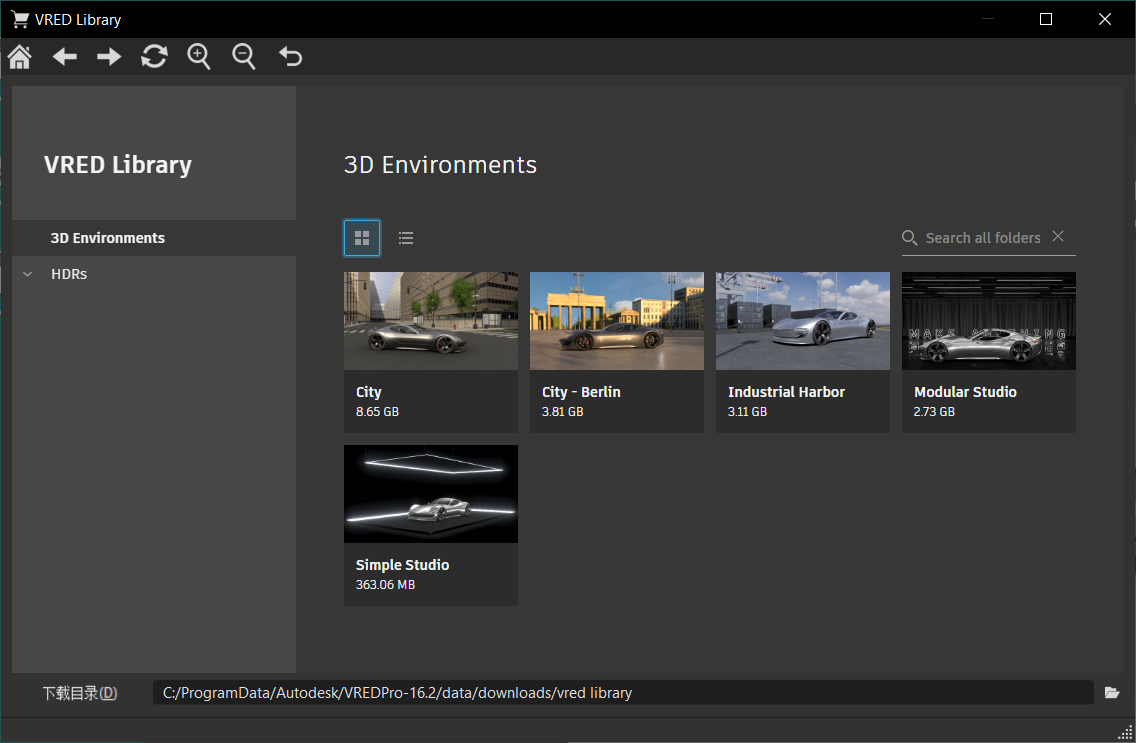This screenshot has height=743, width=1136.
Task: Zoom out using the magnifier minus icon
Action: pyautogui.click(x=243, y=56)
